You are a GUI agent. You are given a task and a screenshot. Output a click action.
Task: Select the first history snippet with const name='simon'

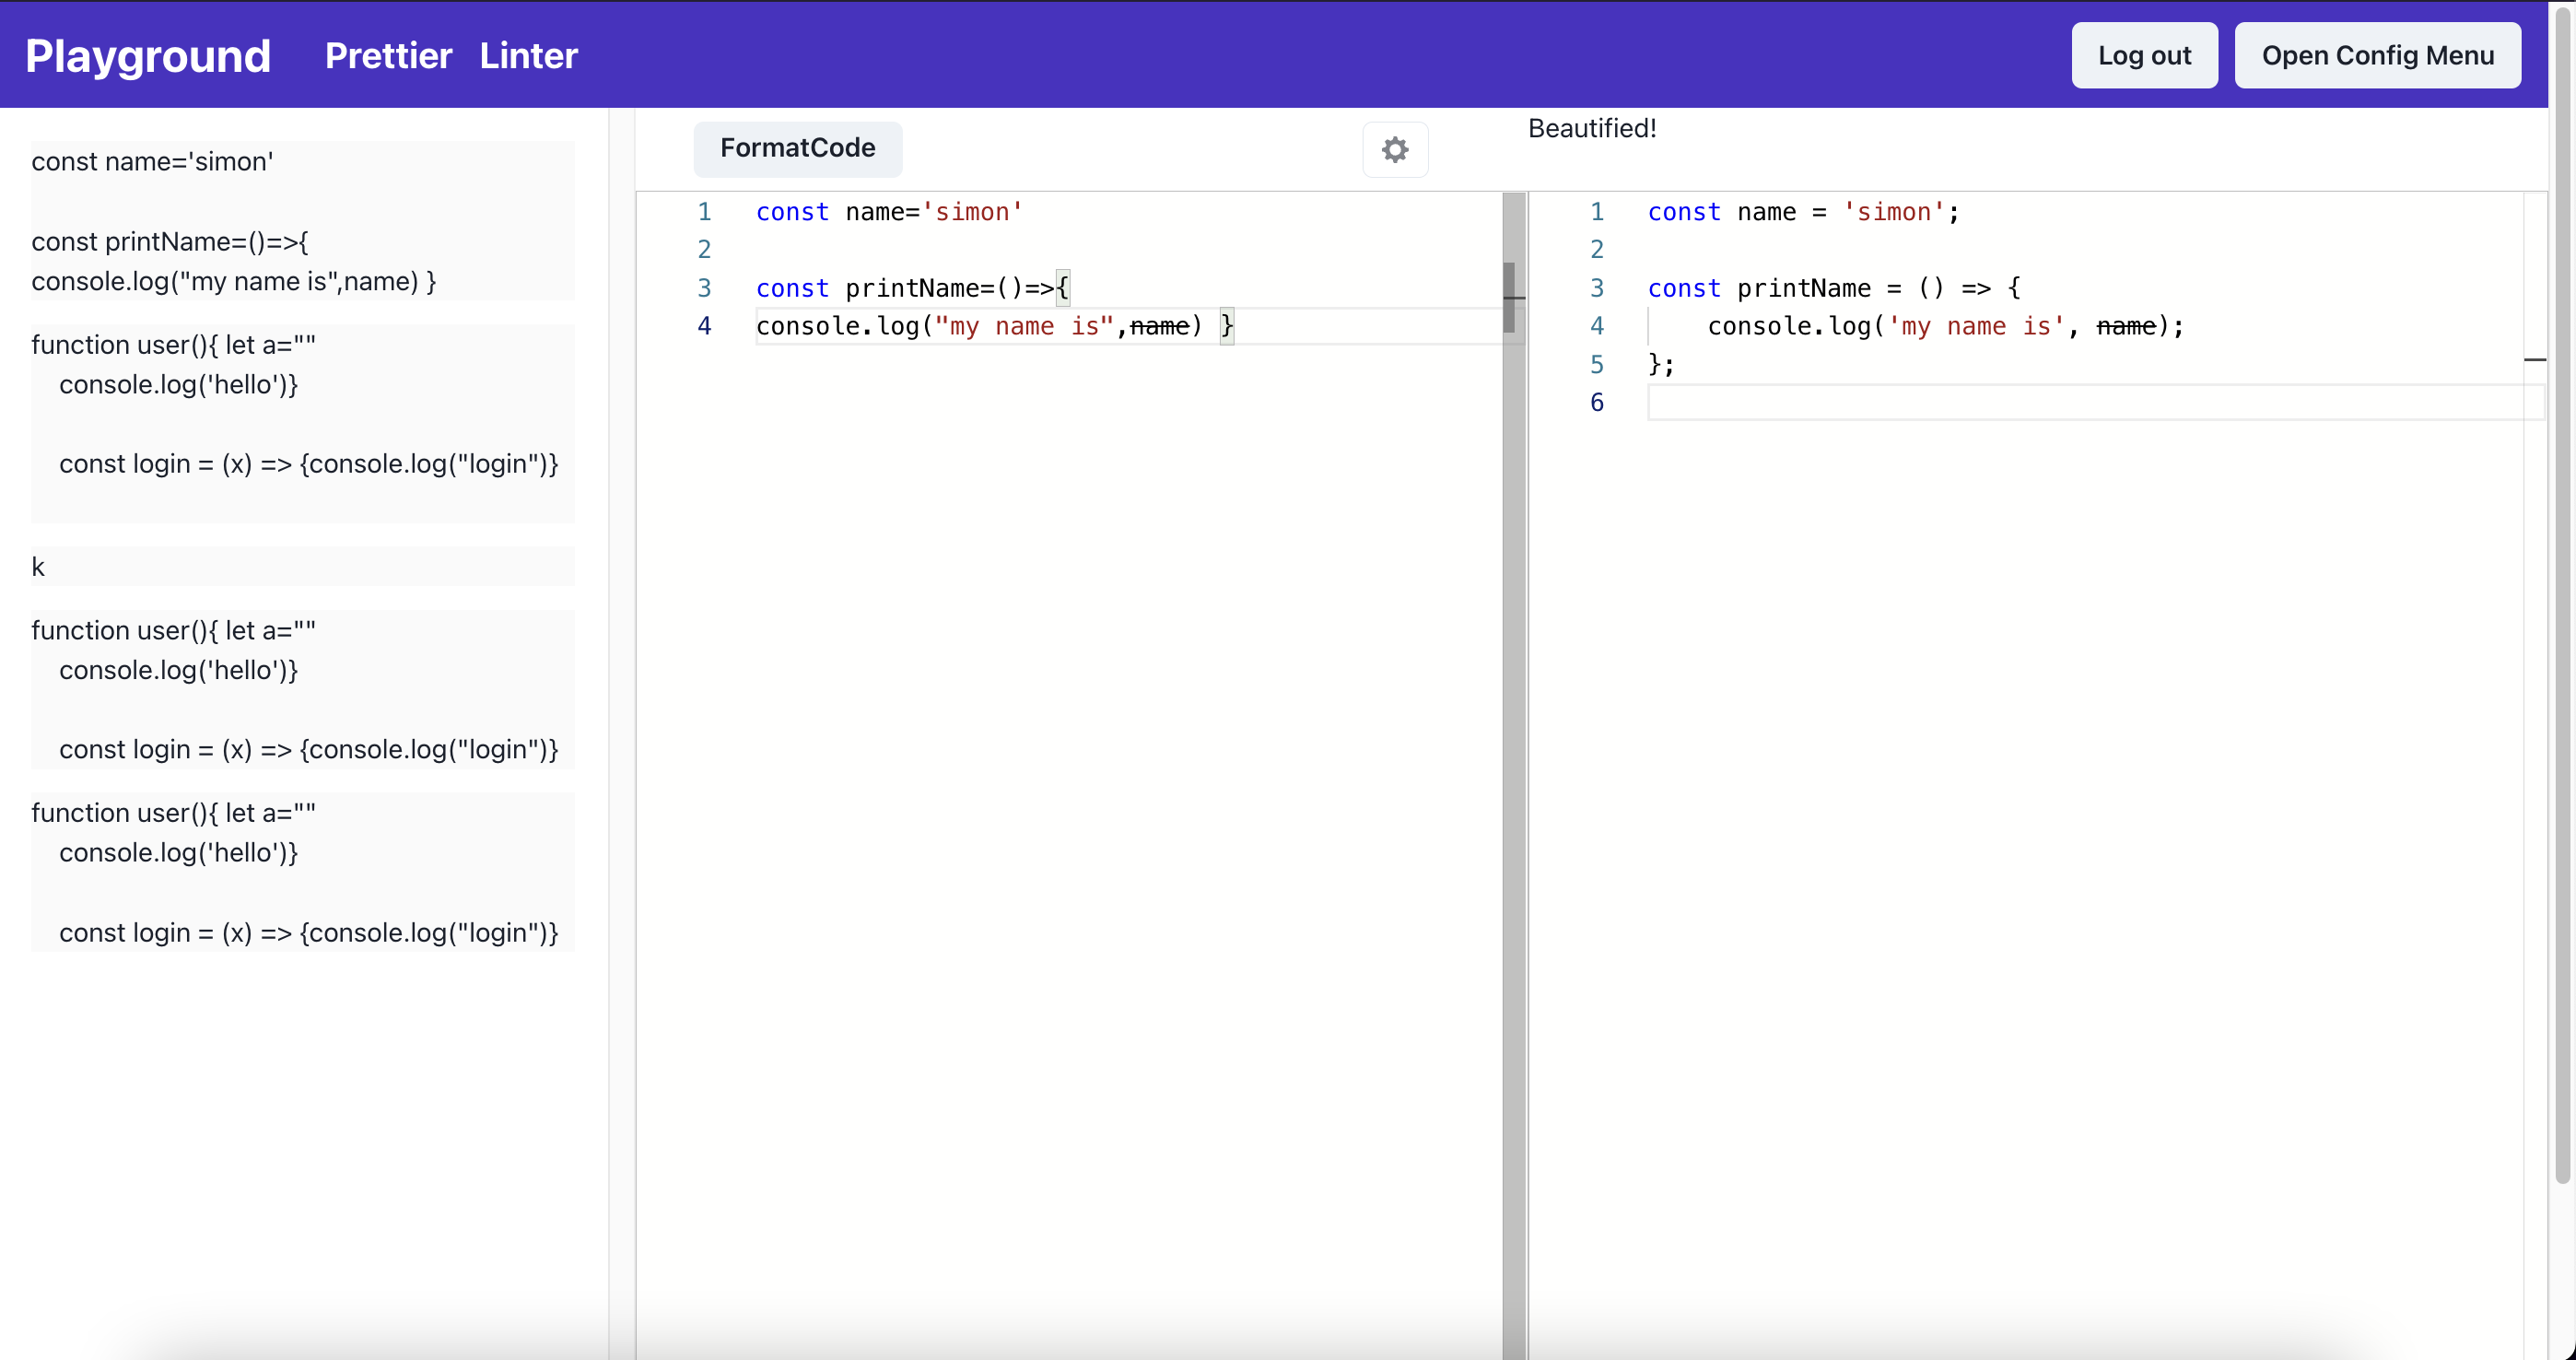point(300,220)
